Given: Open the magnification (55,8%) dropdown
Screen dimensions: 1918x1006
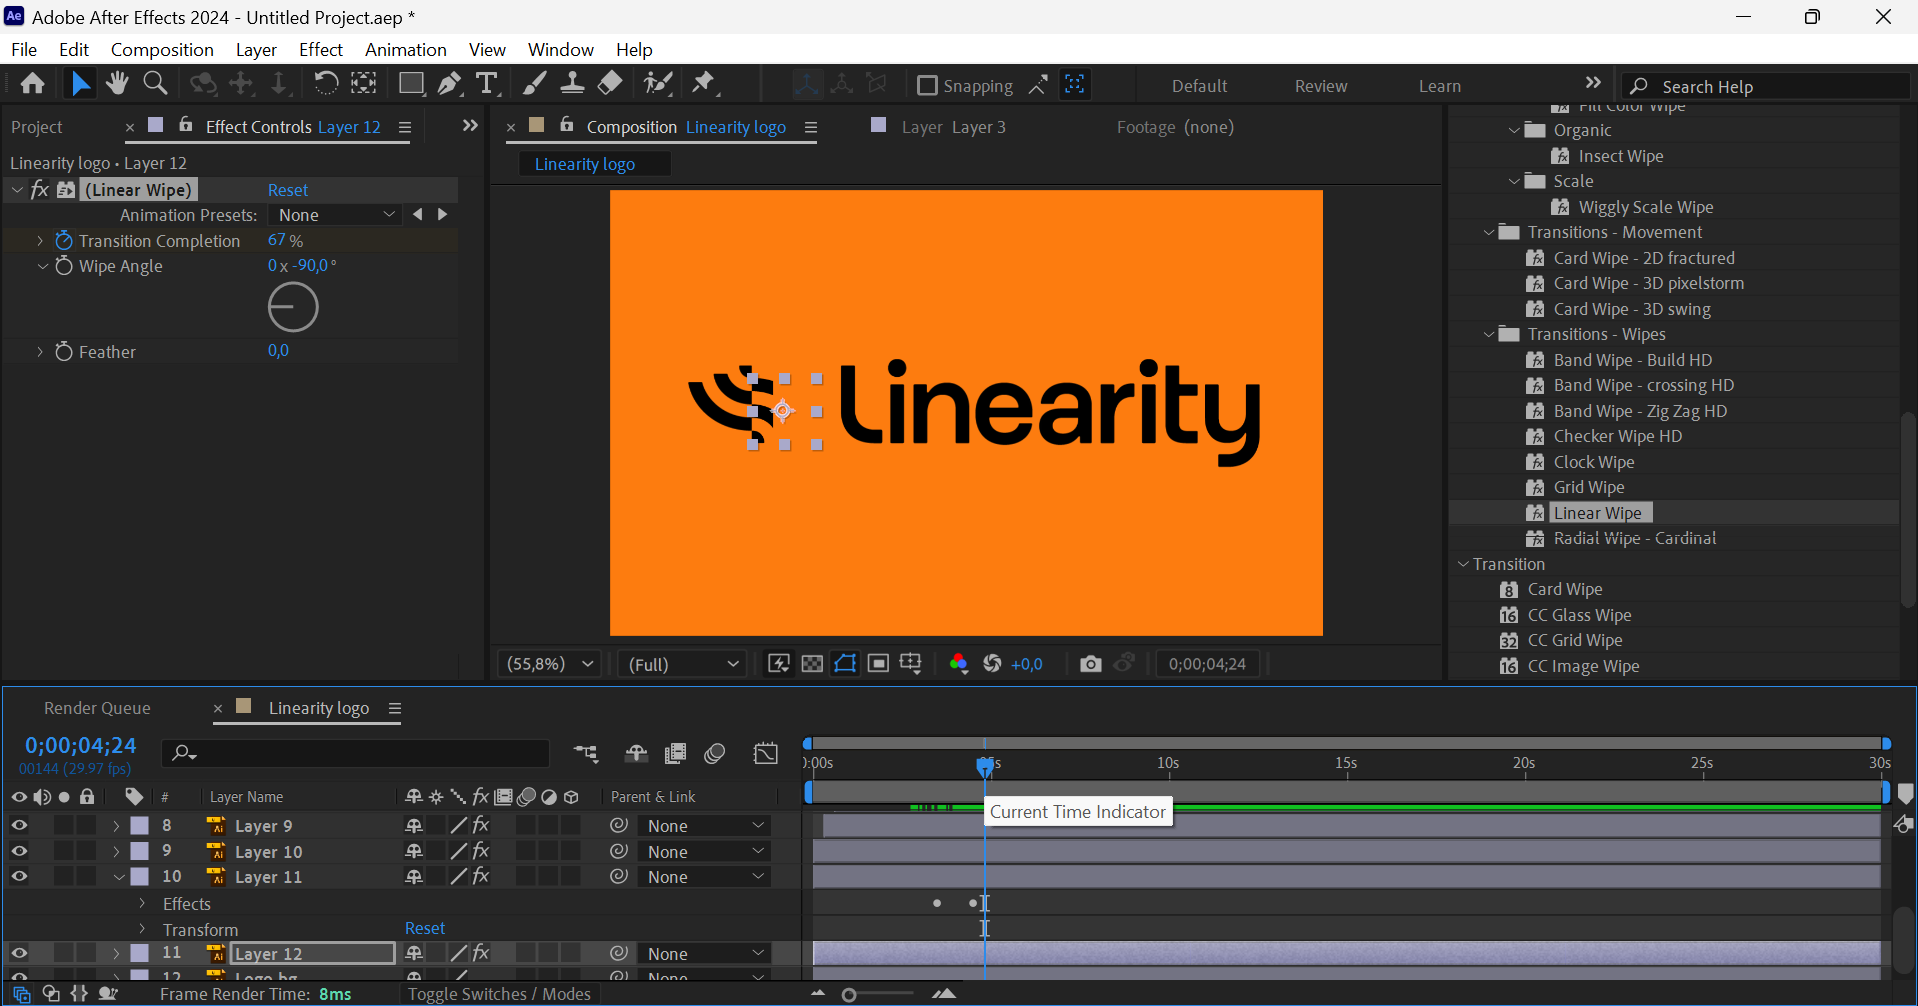Looking at the screenshot, I should click(549, 664).
